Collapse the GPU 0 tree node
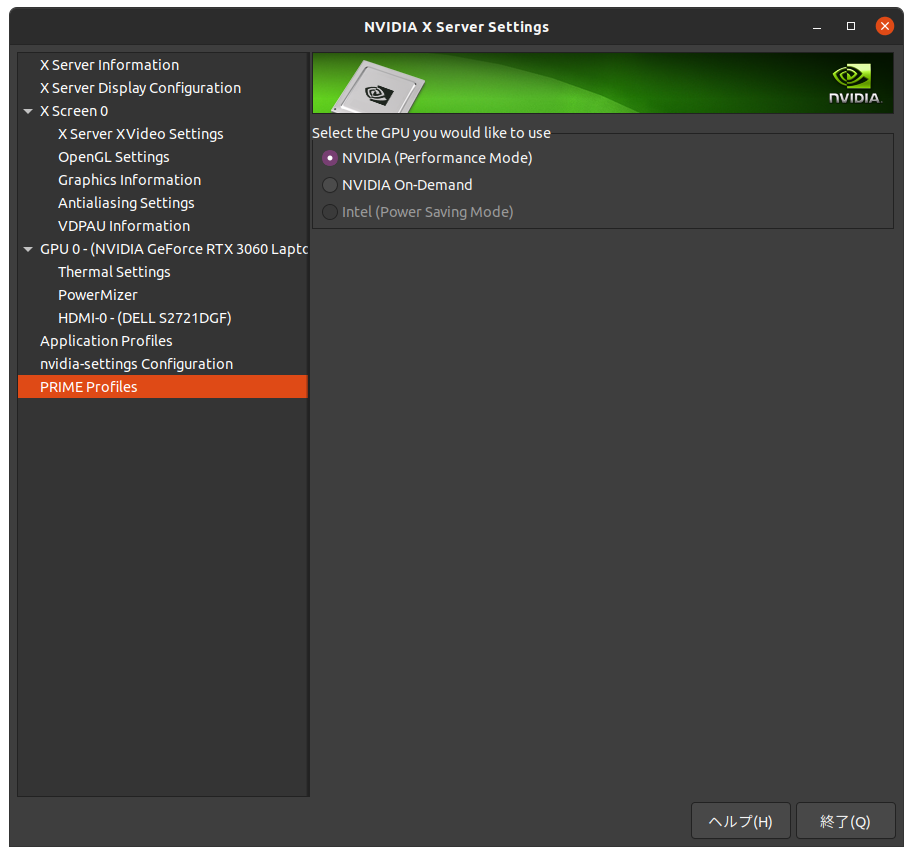The height and width of the screenshot is (856, 913). (x=28, y=249)
